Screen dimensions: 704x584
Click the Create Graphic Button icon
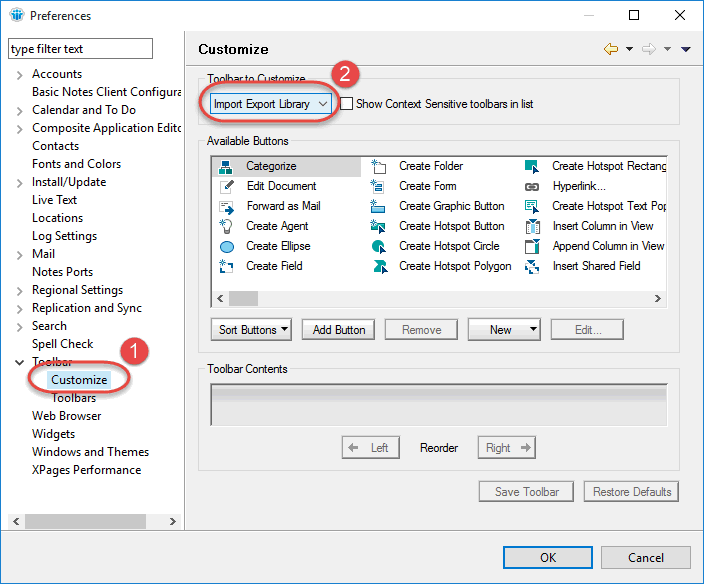coord(378,206)
